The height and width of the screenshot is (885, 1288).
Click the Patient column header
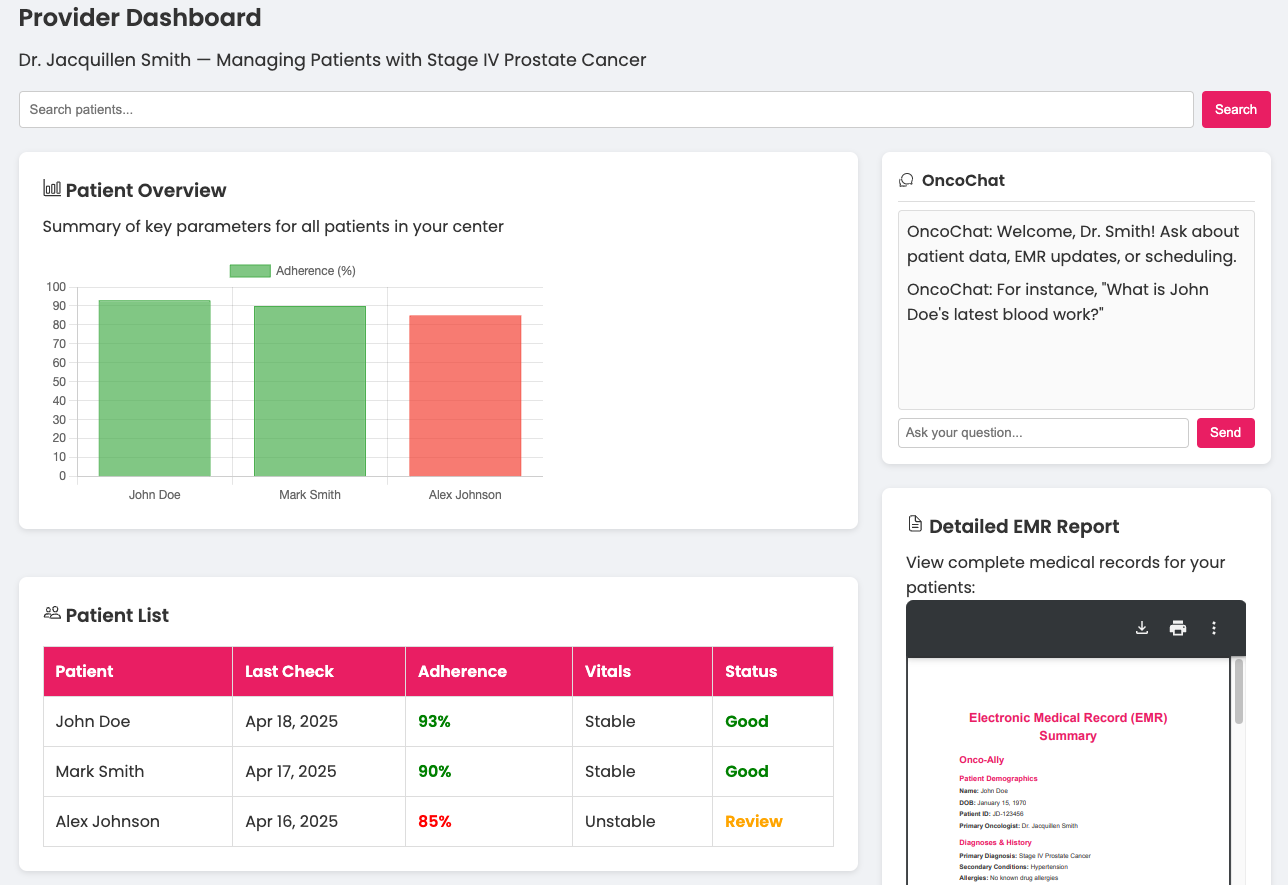138,671
